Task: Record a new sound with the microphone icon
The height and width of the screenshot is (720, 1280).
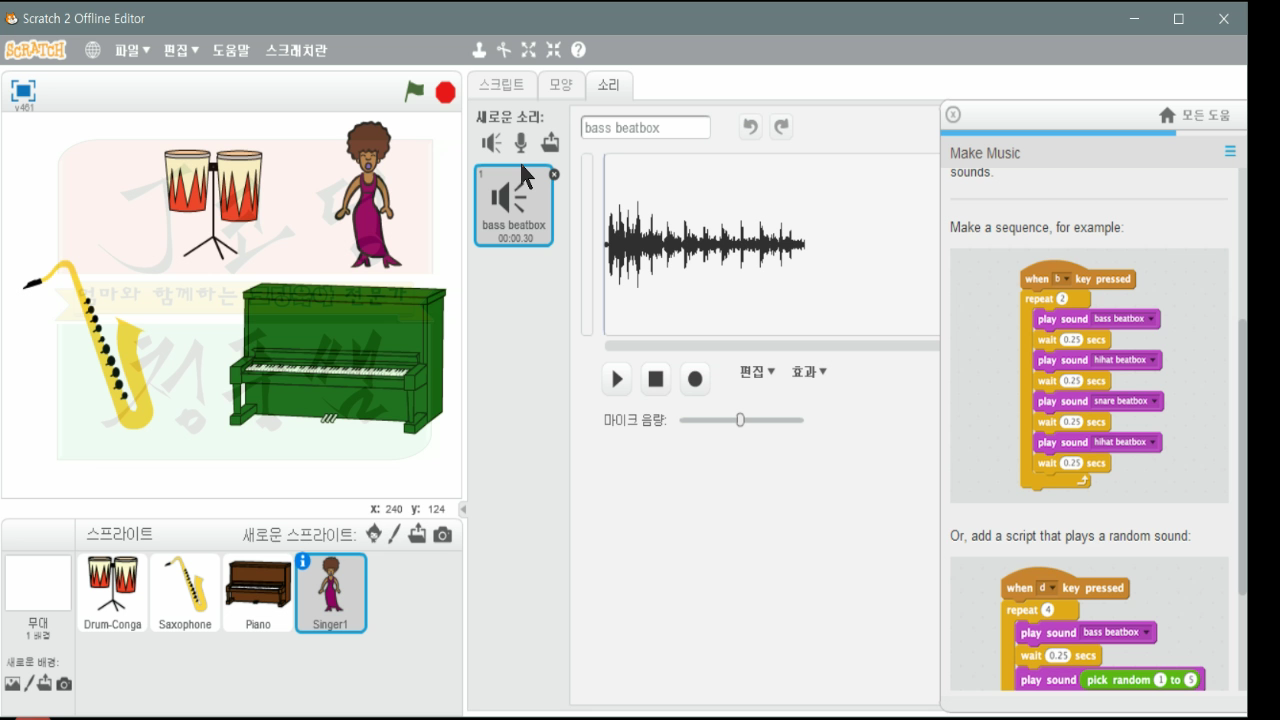Action: [x=521, y=143]
